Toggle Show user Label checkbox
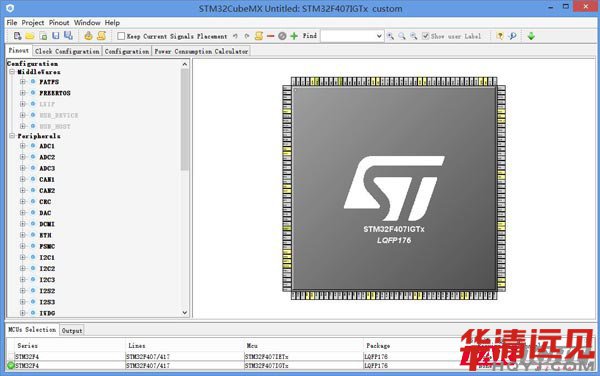 pos(425,36)
